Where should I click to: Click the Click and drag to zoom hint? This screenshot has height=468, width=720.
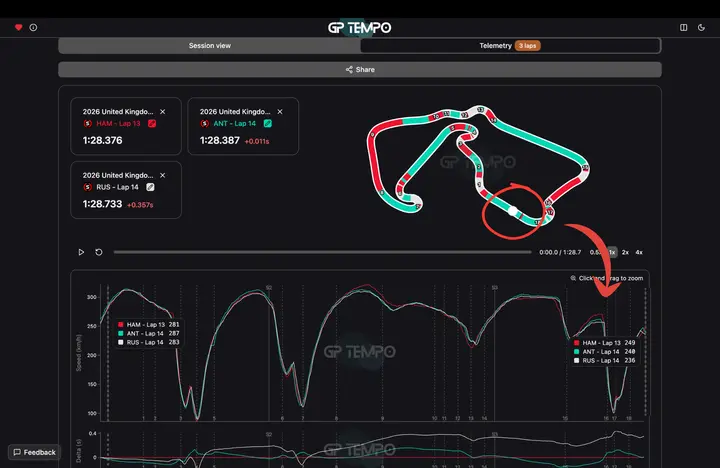(x=611, y=278)
